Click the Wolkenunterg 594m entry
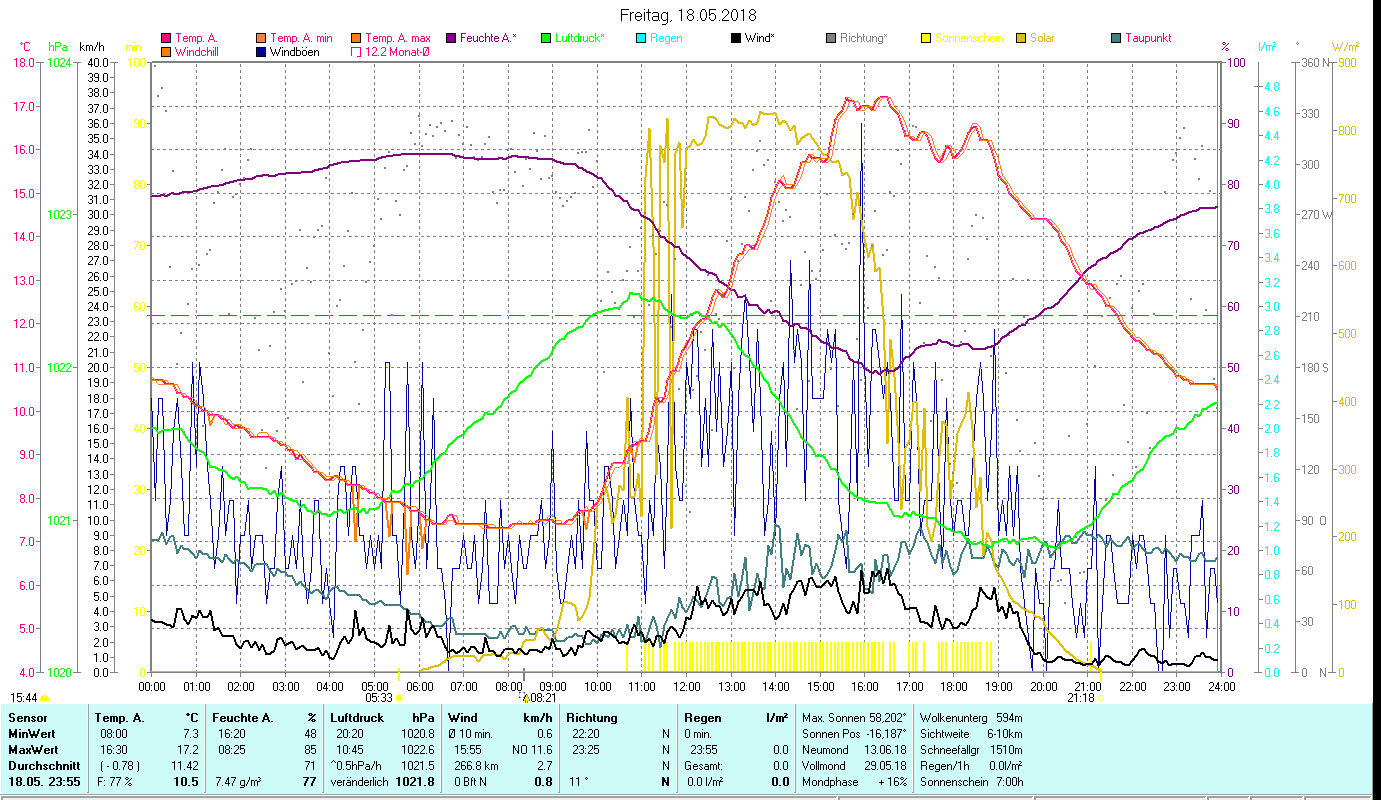The width and height of the screenshot is (1381, 800). click(971, 718)
